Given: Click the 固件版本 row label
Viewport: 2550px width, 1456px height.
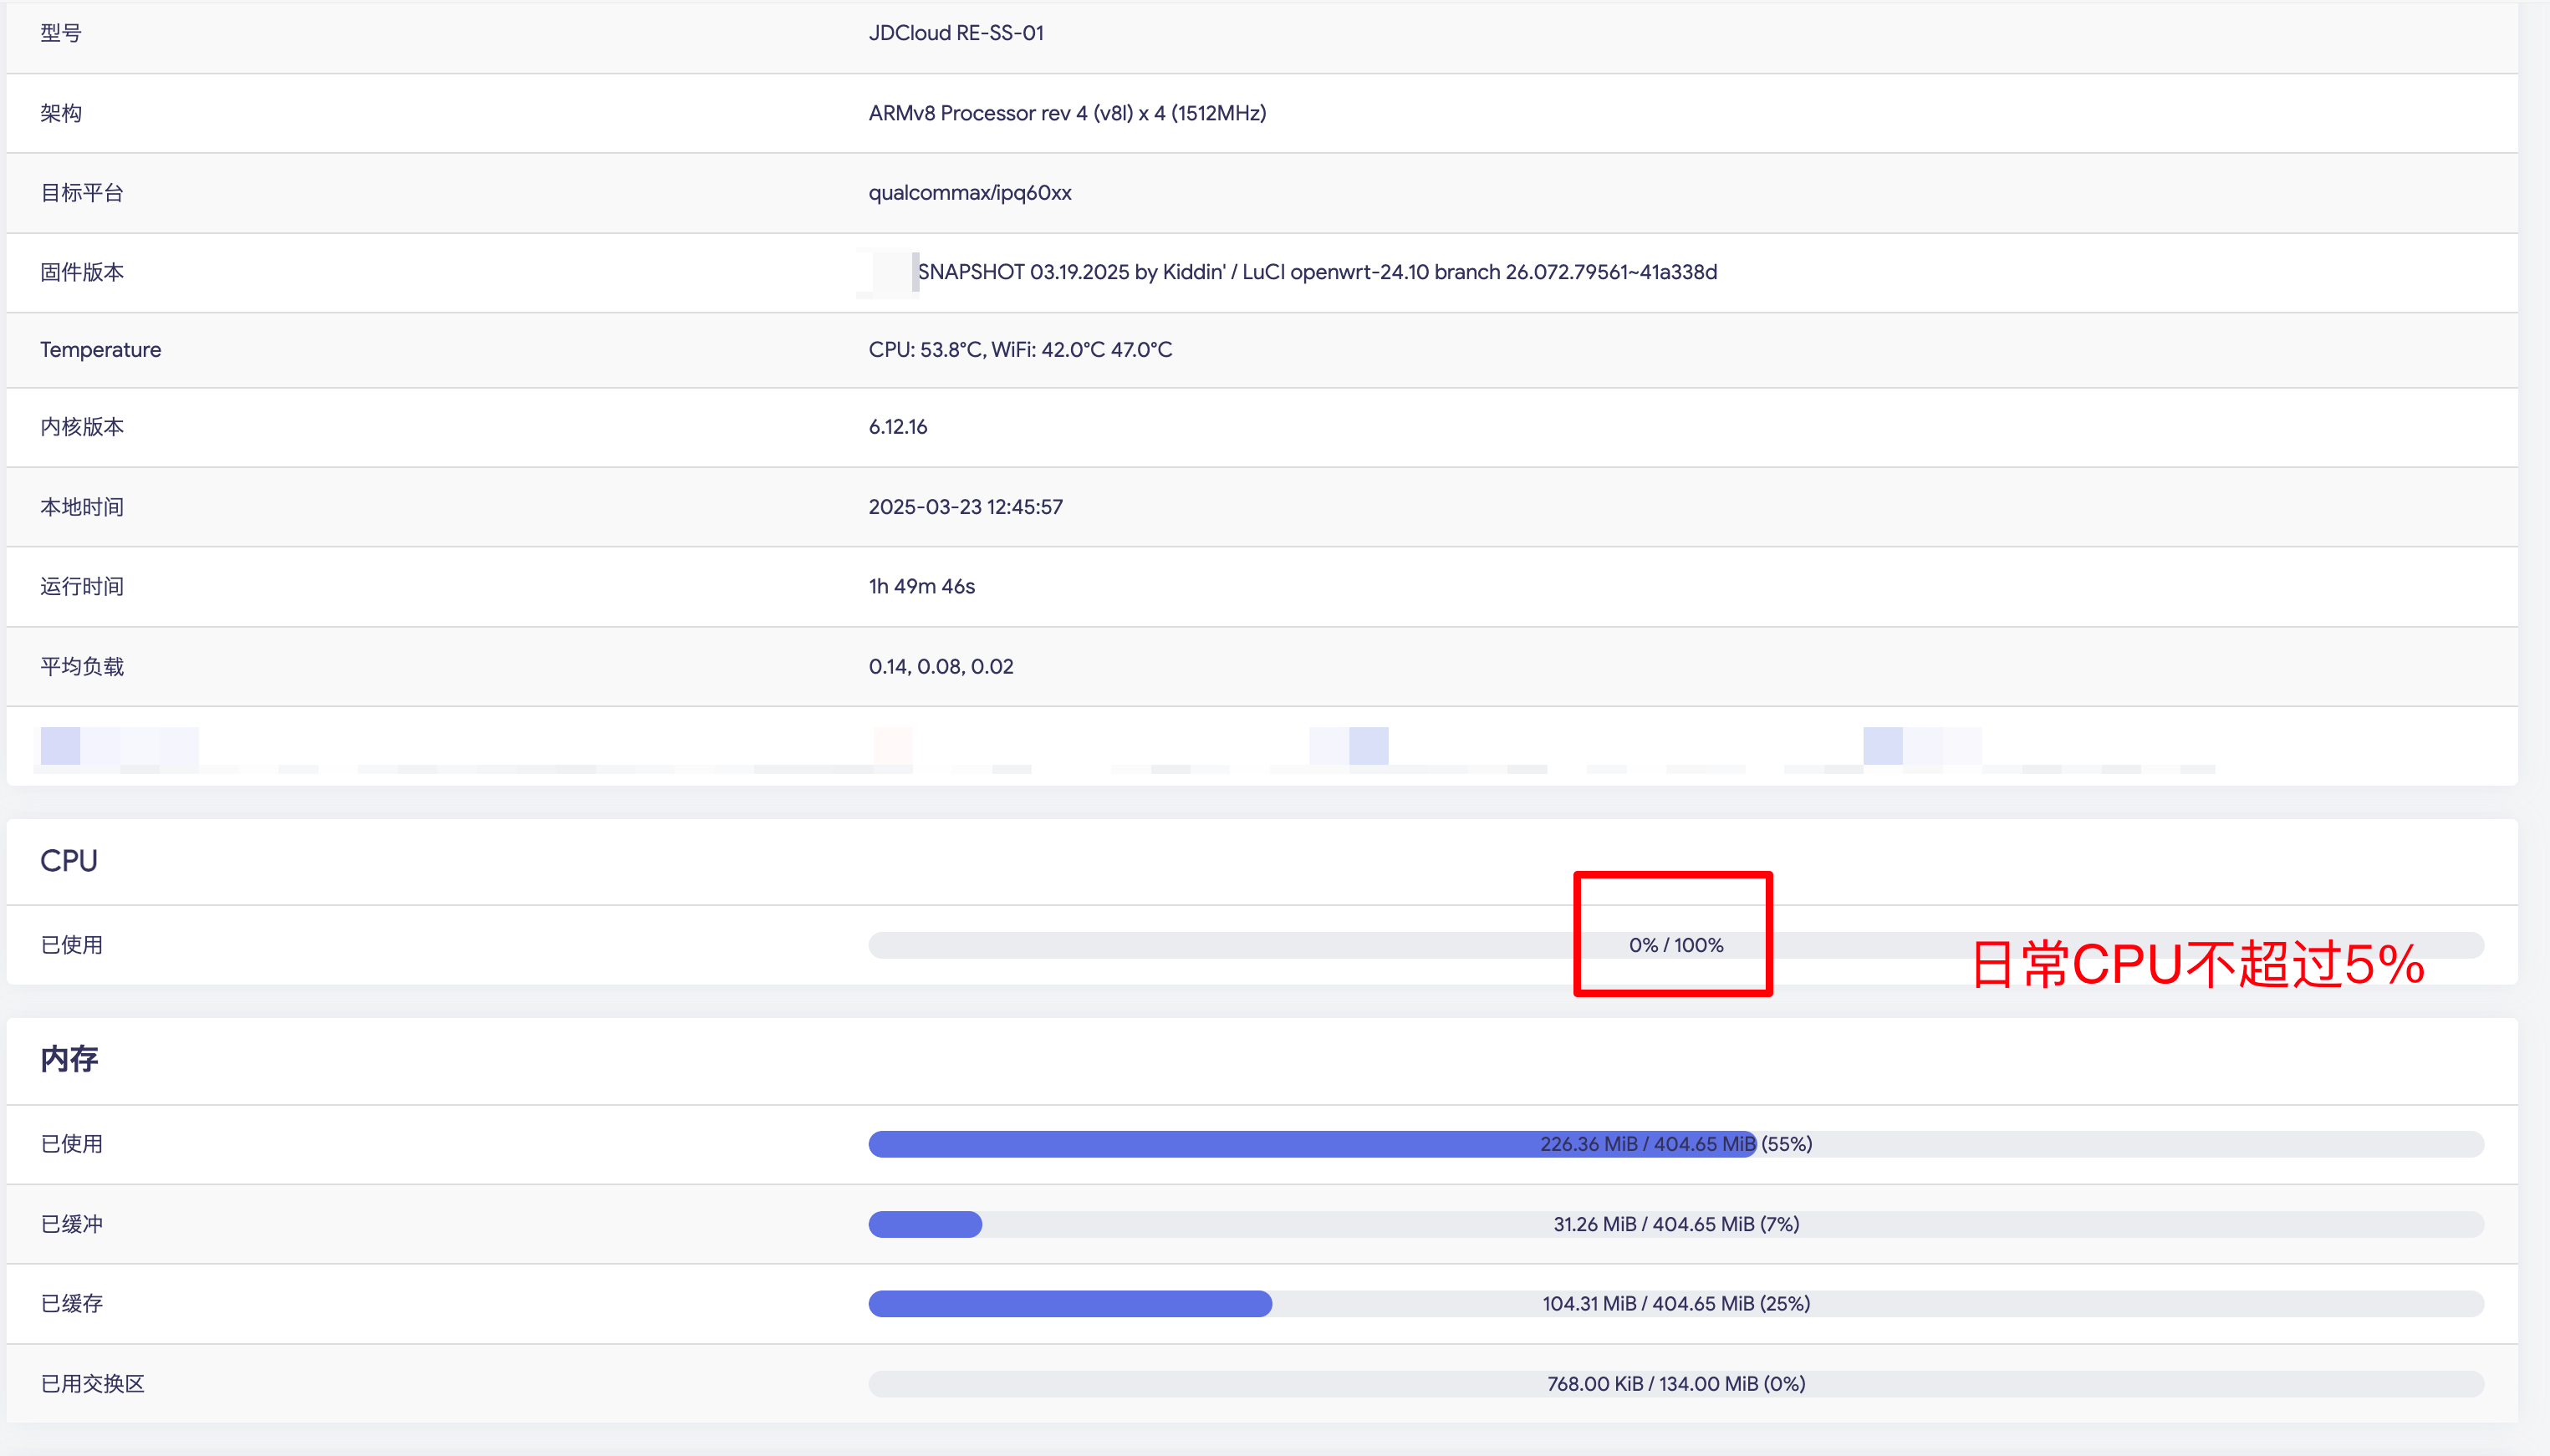Looking at the screenshot, I should click(x=82, y=272).
